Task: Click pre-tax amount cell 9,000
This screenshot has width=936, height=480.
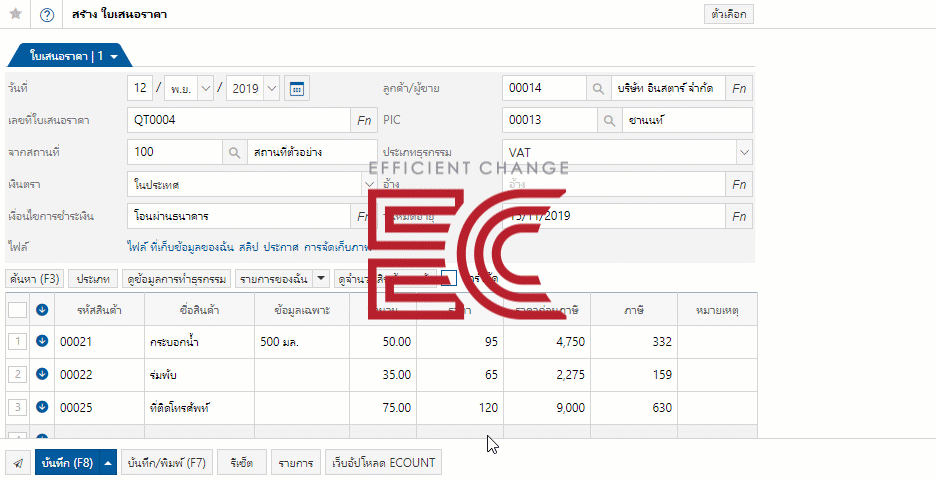Action: point(547,408)
